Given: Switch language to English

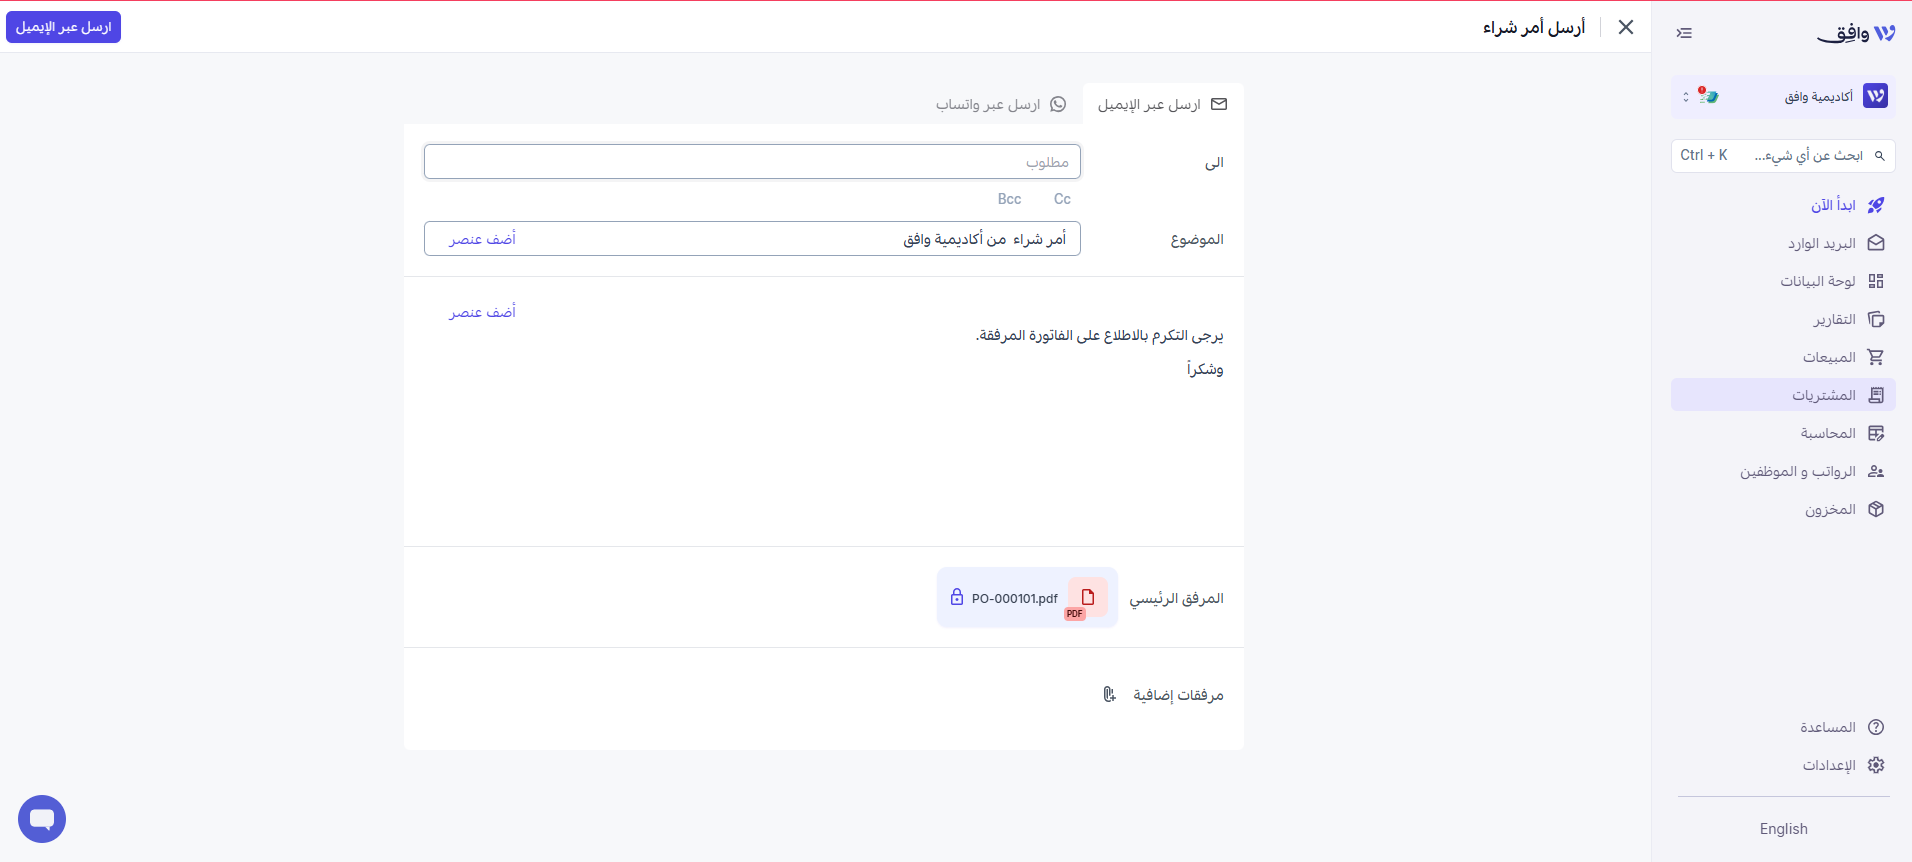Looking at the screenshot, I should [1783, 829].
